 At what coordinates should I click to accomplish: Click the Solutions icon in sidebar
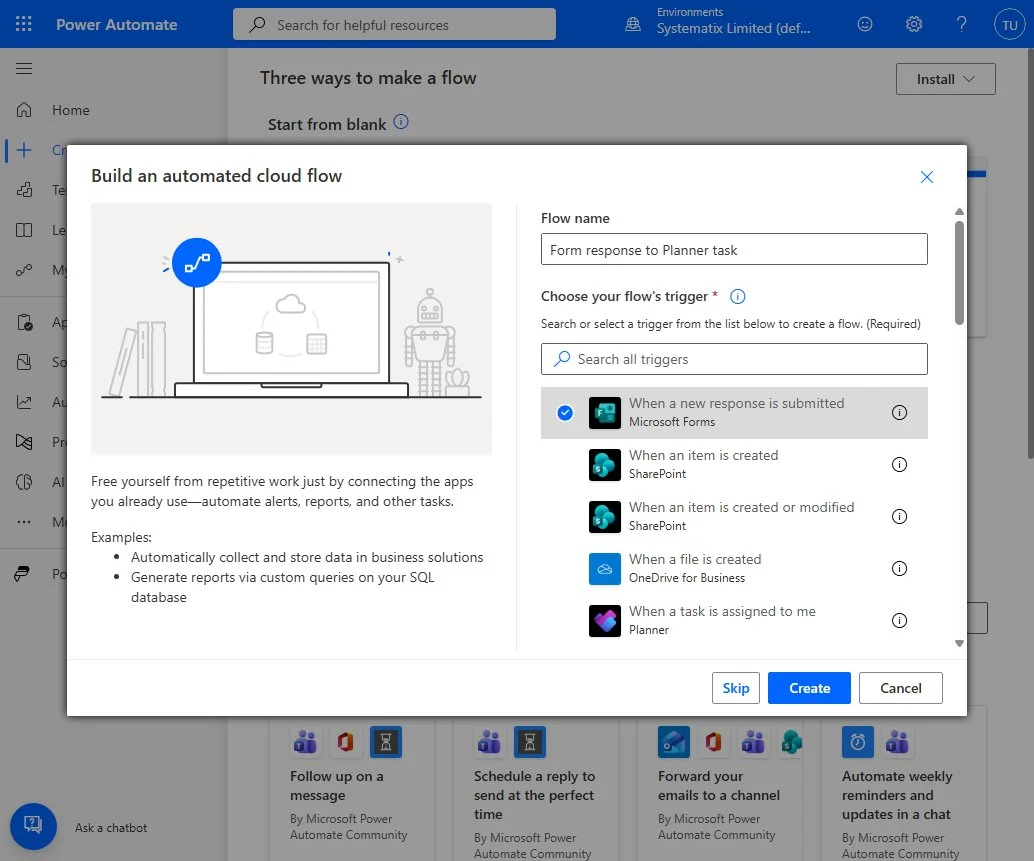click(x=24, y=362)
